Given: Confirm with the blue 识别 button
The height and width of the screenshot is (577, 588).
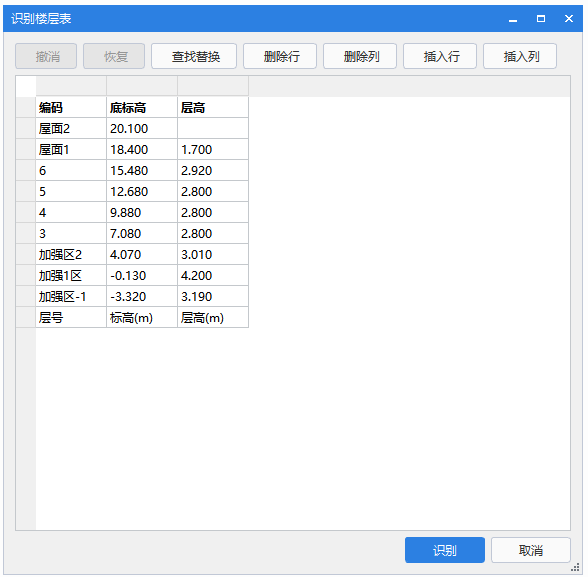Looking at the screenshot, I should 445,550.
